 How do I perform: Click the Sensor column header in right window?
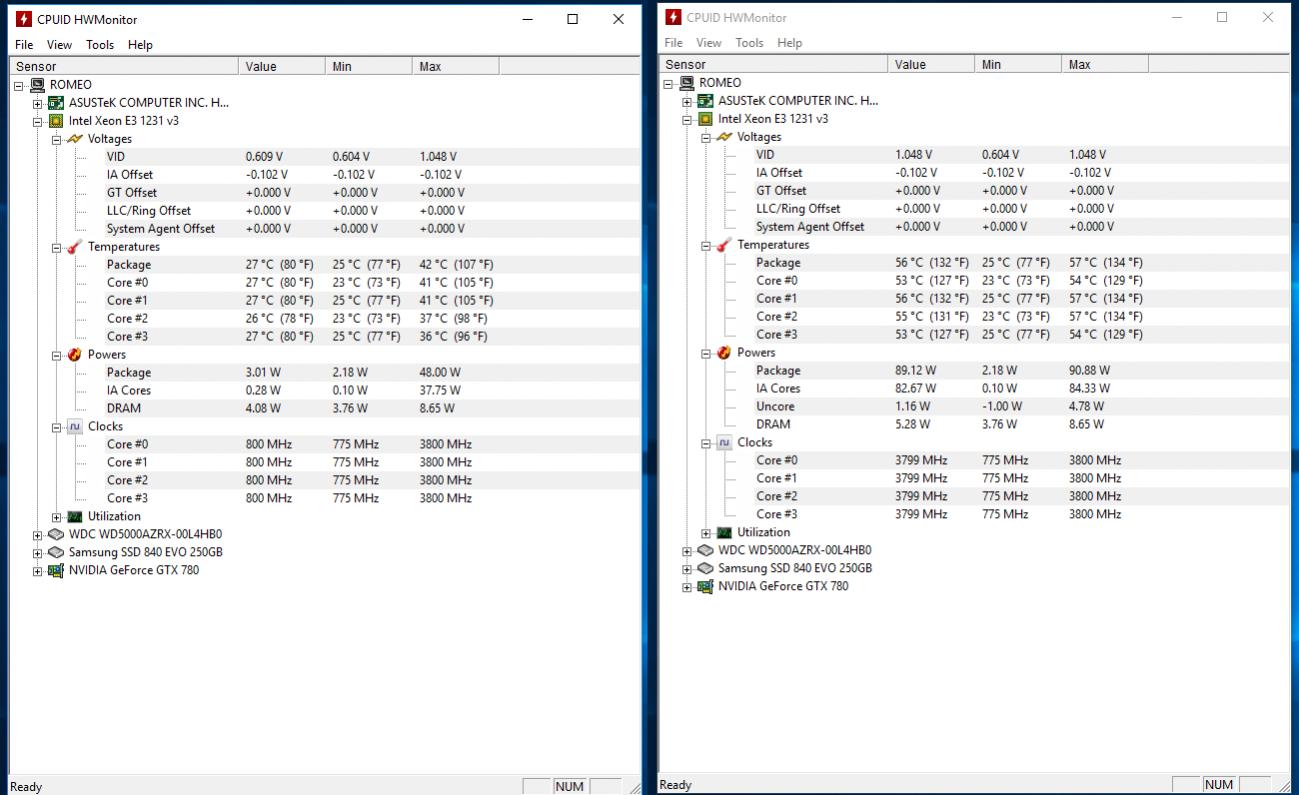pos(775,64)
